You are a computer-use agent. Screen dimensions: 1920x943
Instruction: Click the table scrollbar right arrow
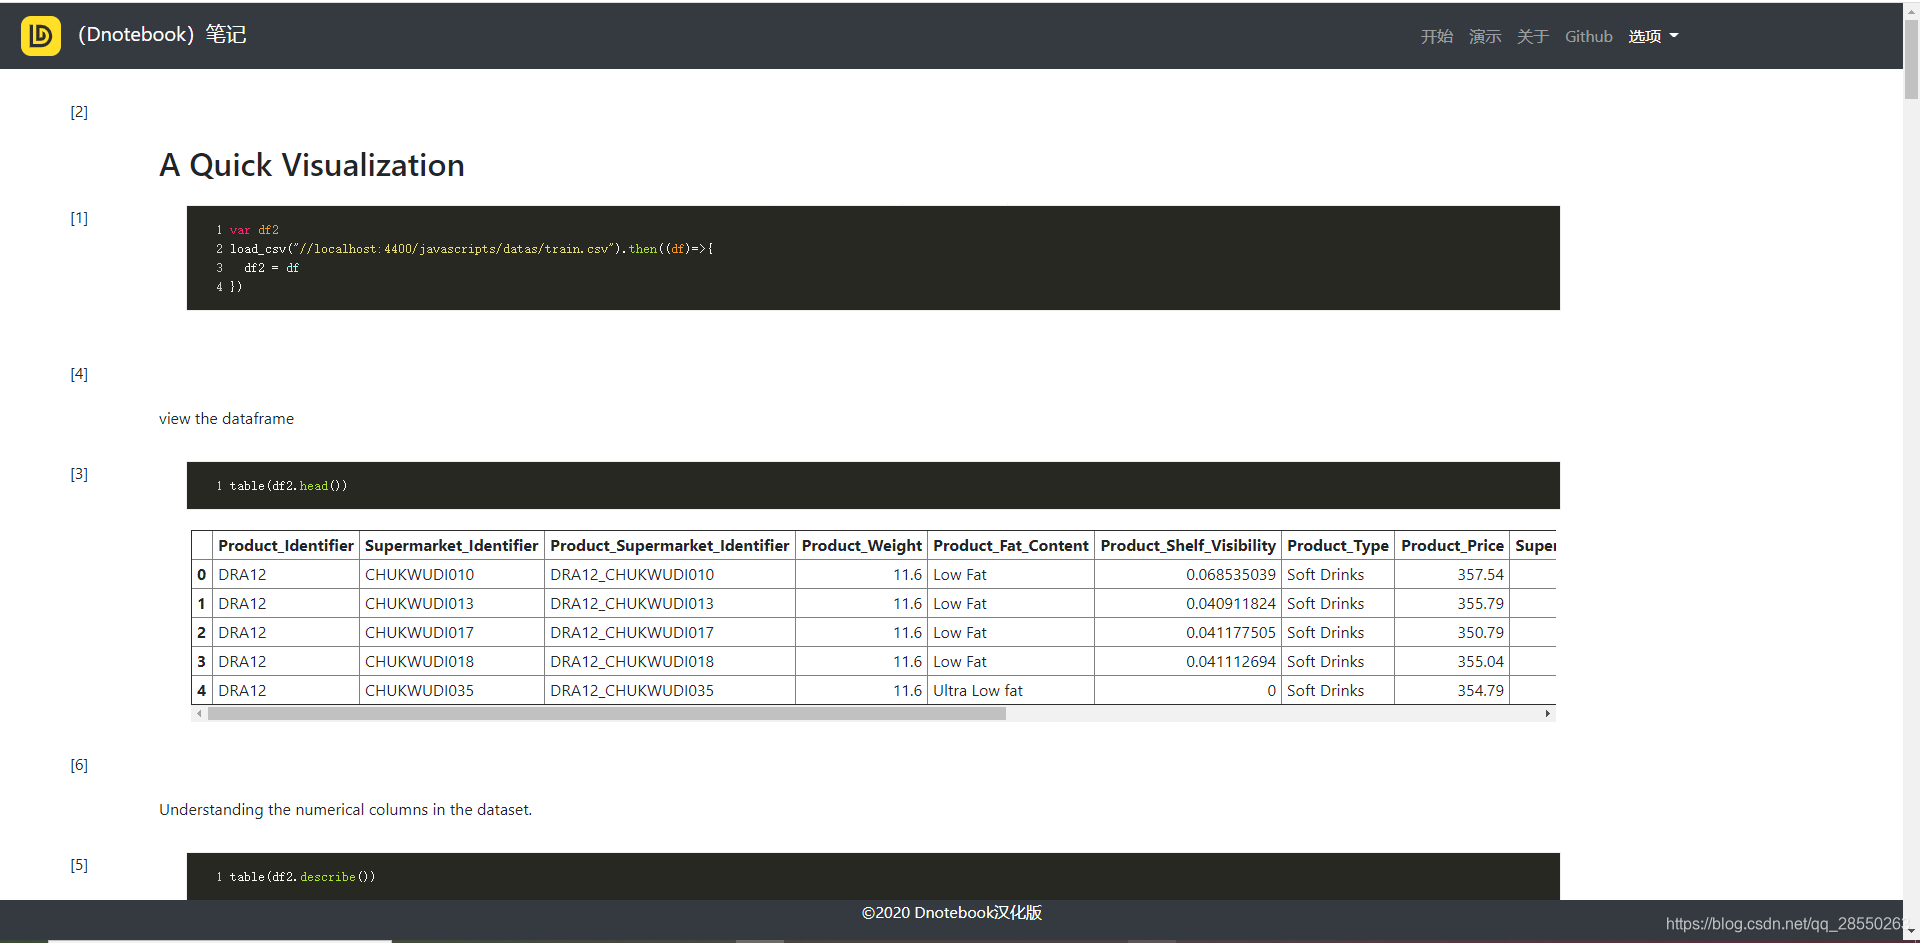point(1548,714)
